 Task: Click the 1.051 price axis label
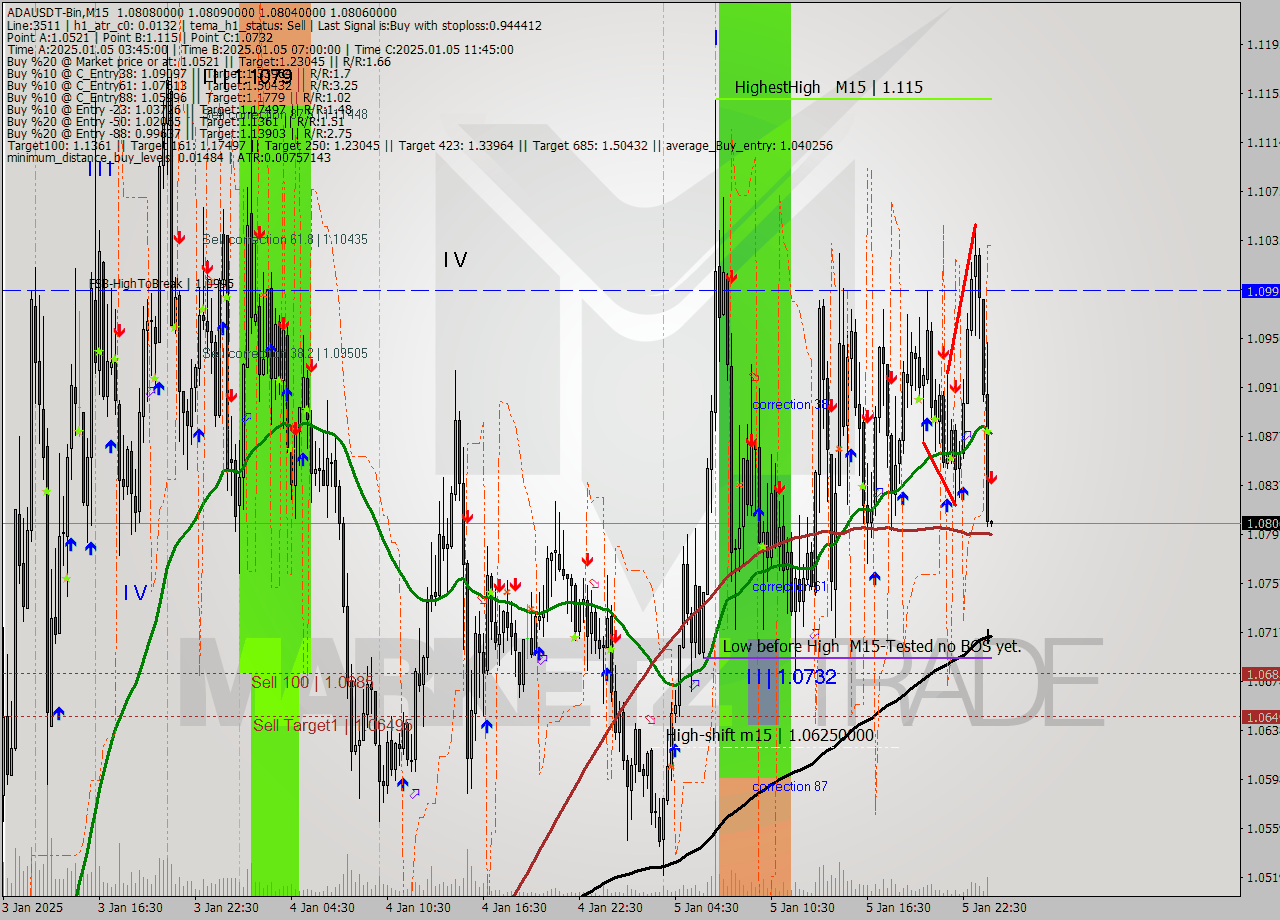pyautogui.click(x=1262, y=878)
